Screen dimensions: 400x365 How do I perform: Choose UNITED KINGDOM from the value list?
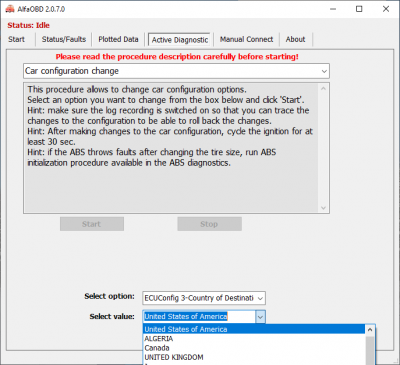tap(254, 357)
